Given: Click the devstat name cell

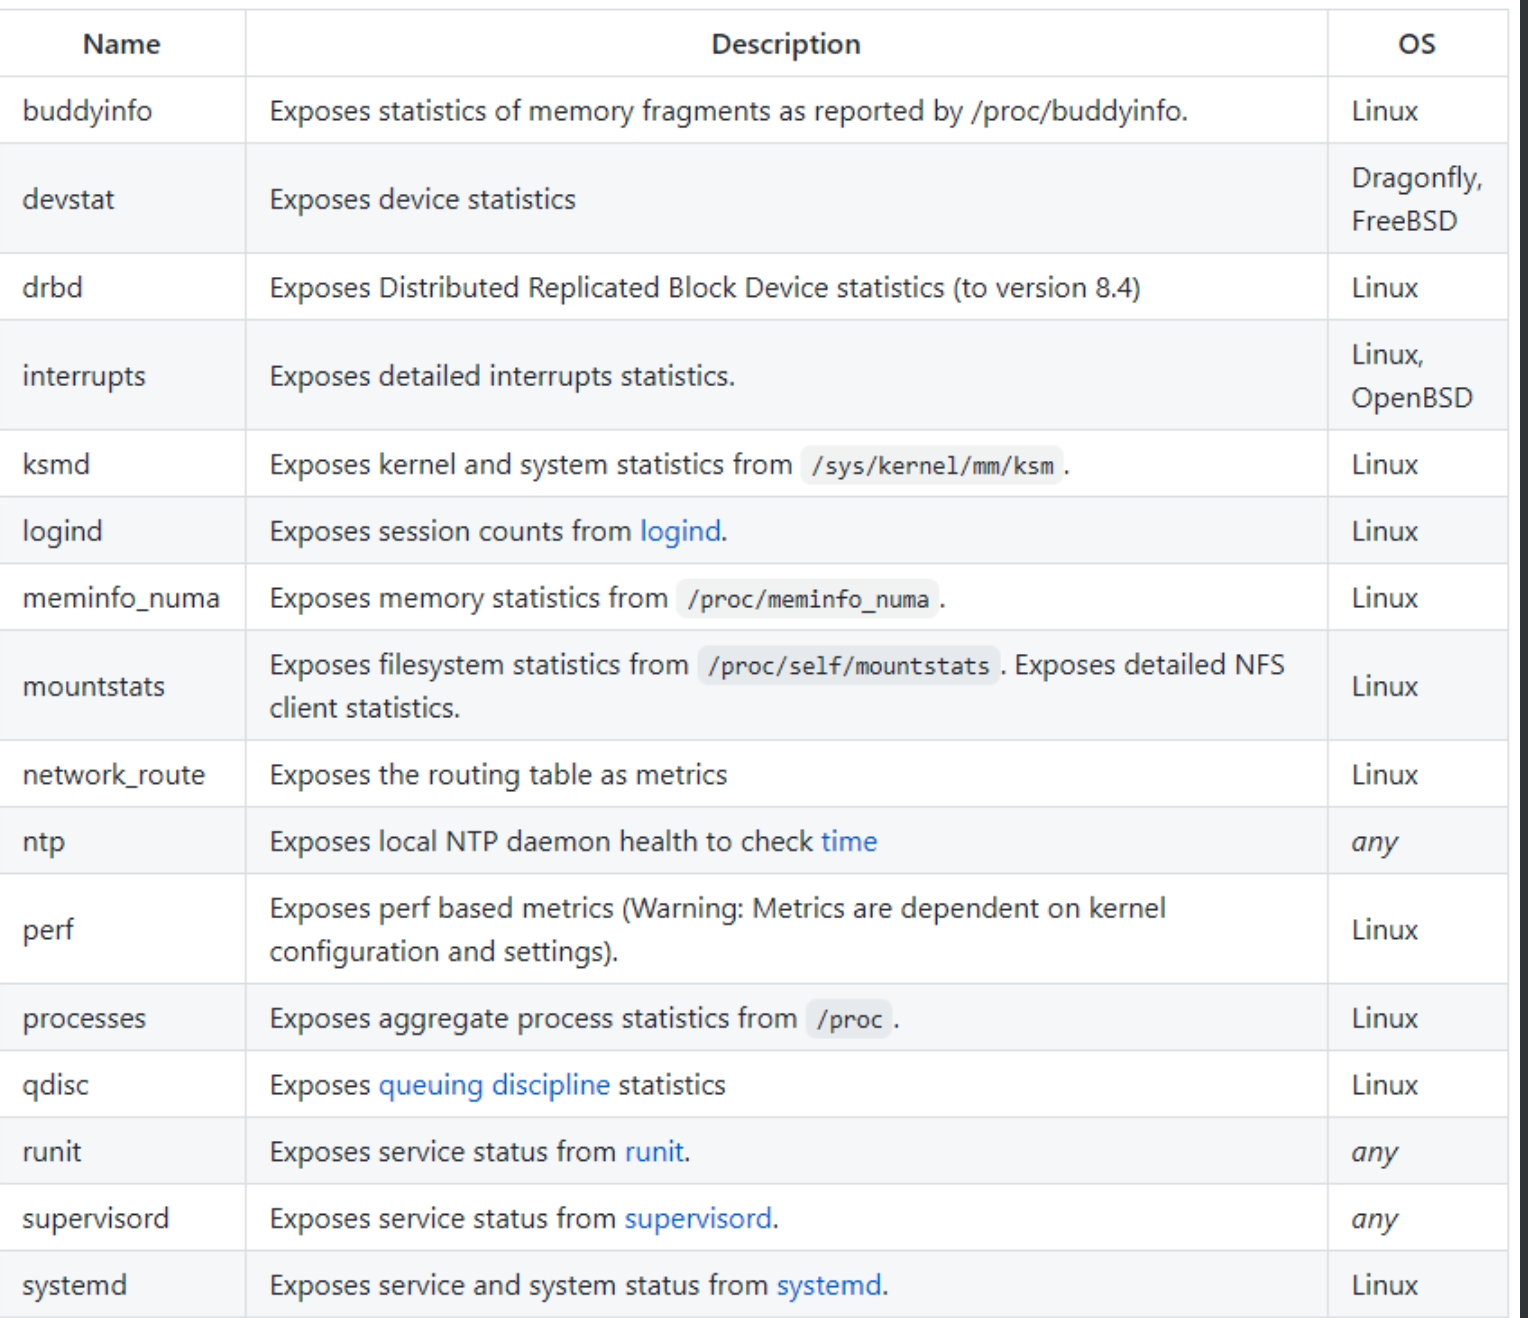Looking at the screenshot, I should (68, 199).
